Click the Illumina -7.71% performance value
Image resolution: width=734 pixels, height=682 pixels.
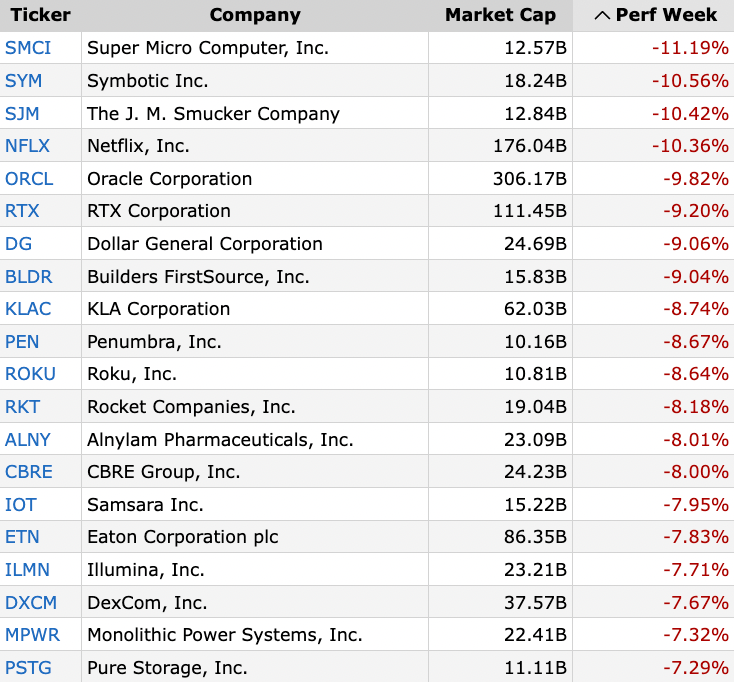click(x=690, y=570)
